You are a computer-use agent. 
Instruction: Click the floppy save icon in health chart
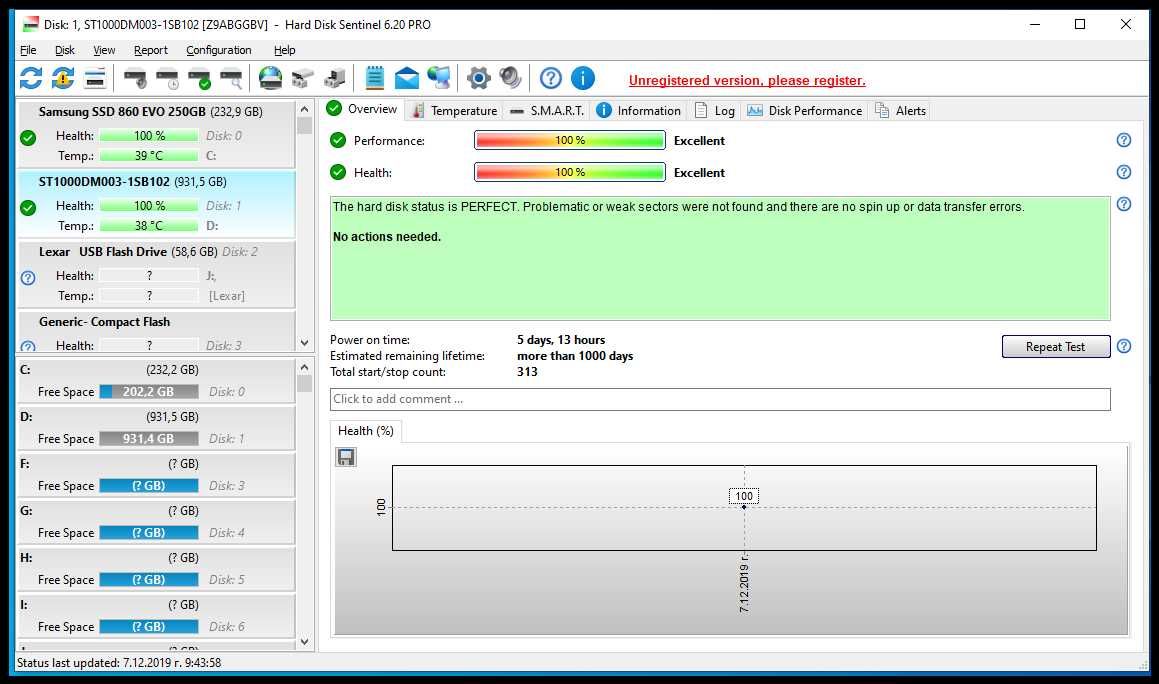click(x=346, y=457)
